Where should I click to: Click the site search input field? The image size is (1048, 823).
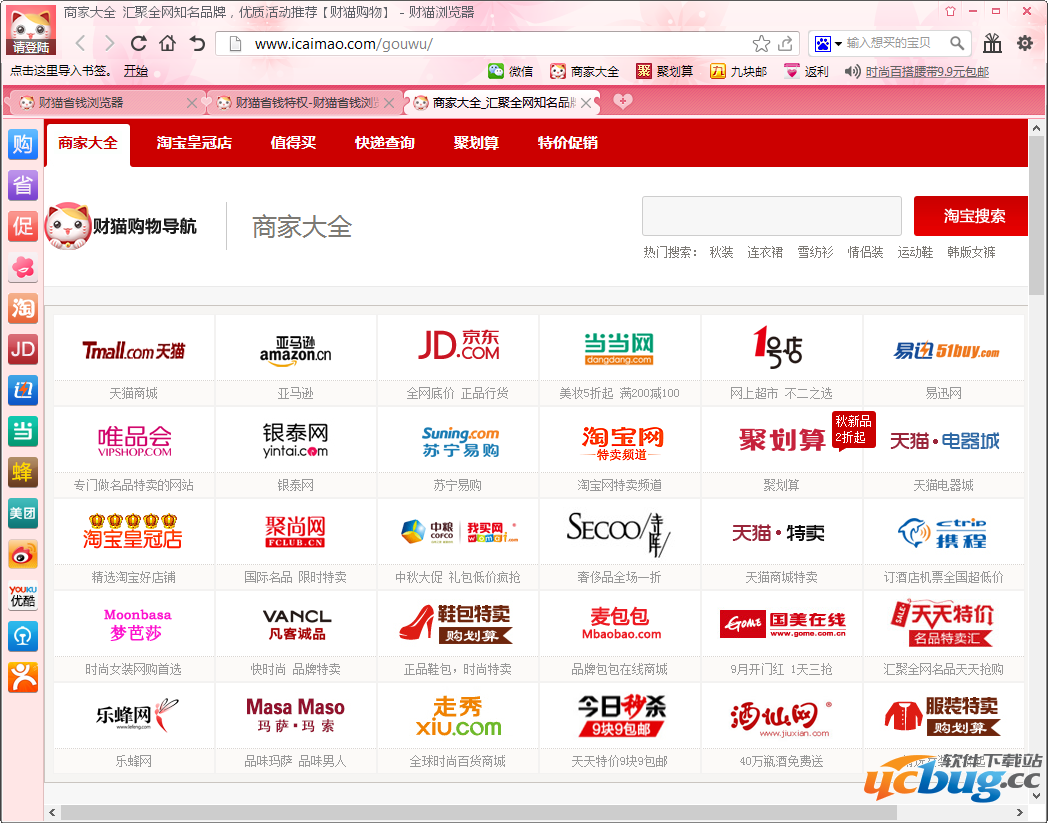(x=770, y=216)
